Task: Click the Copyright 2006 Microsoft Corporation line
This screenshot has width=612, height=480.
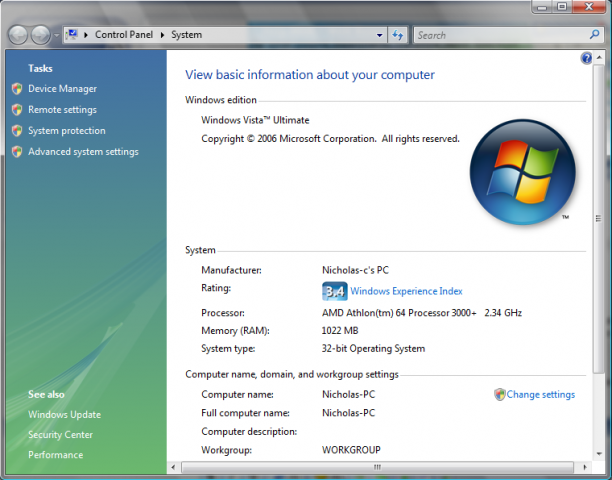Action: [x=331, y=139]
